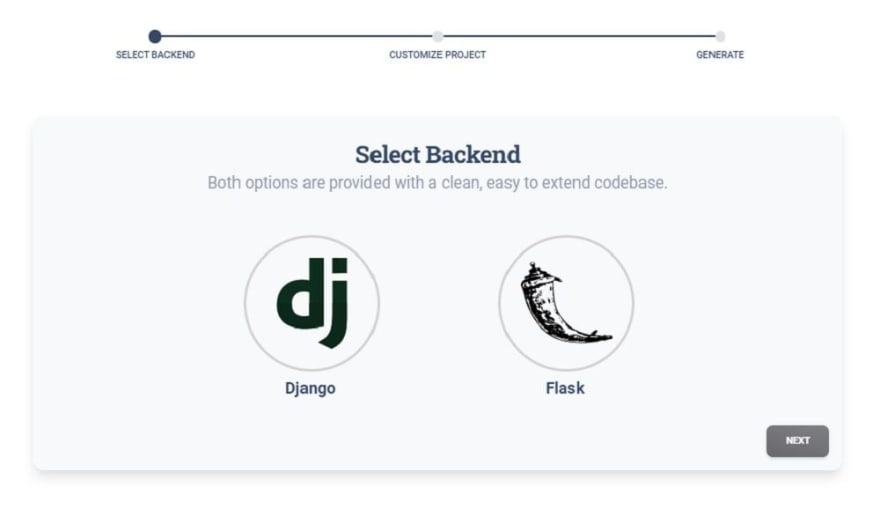Click the letter d in the Django logo

[301, 294]
